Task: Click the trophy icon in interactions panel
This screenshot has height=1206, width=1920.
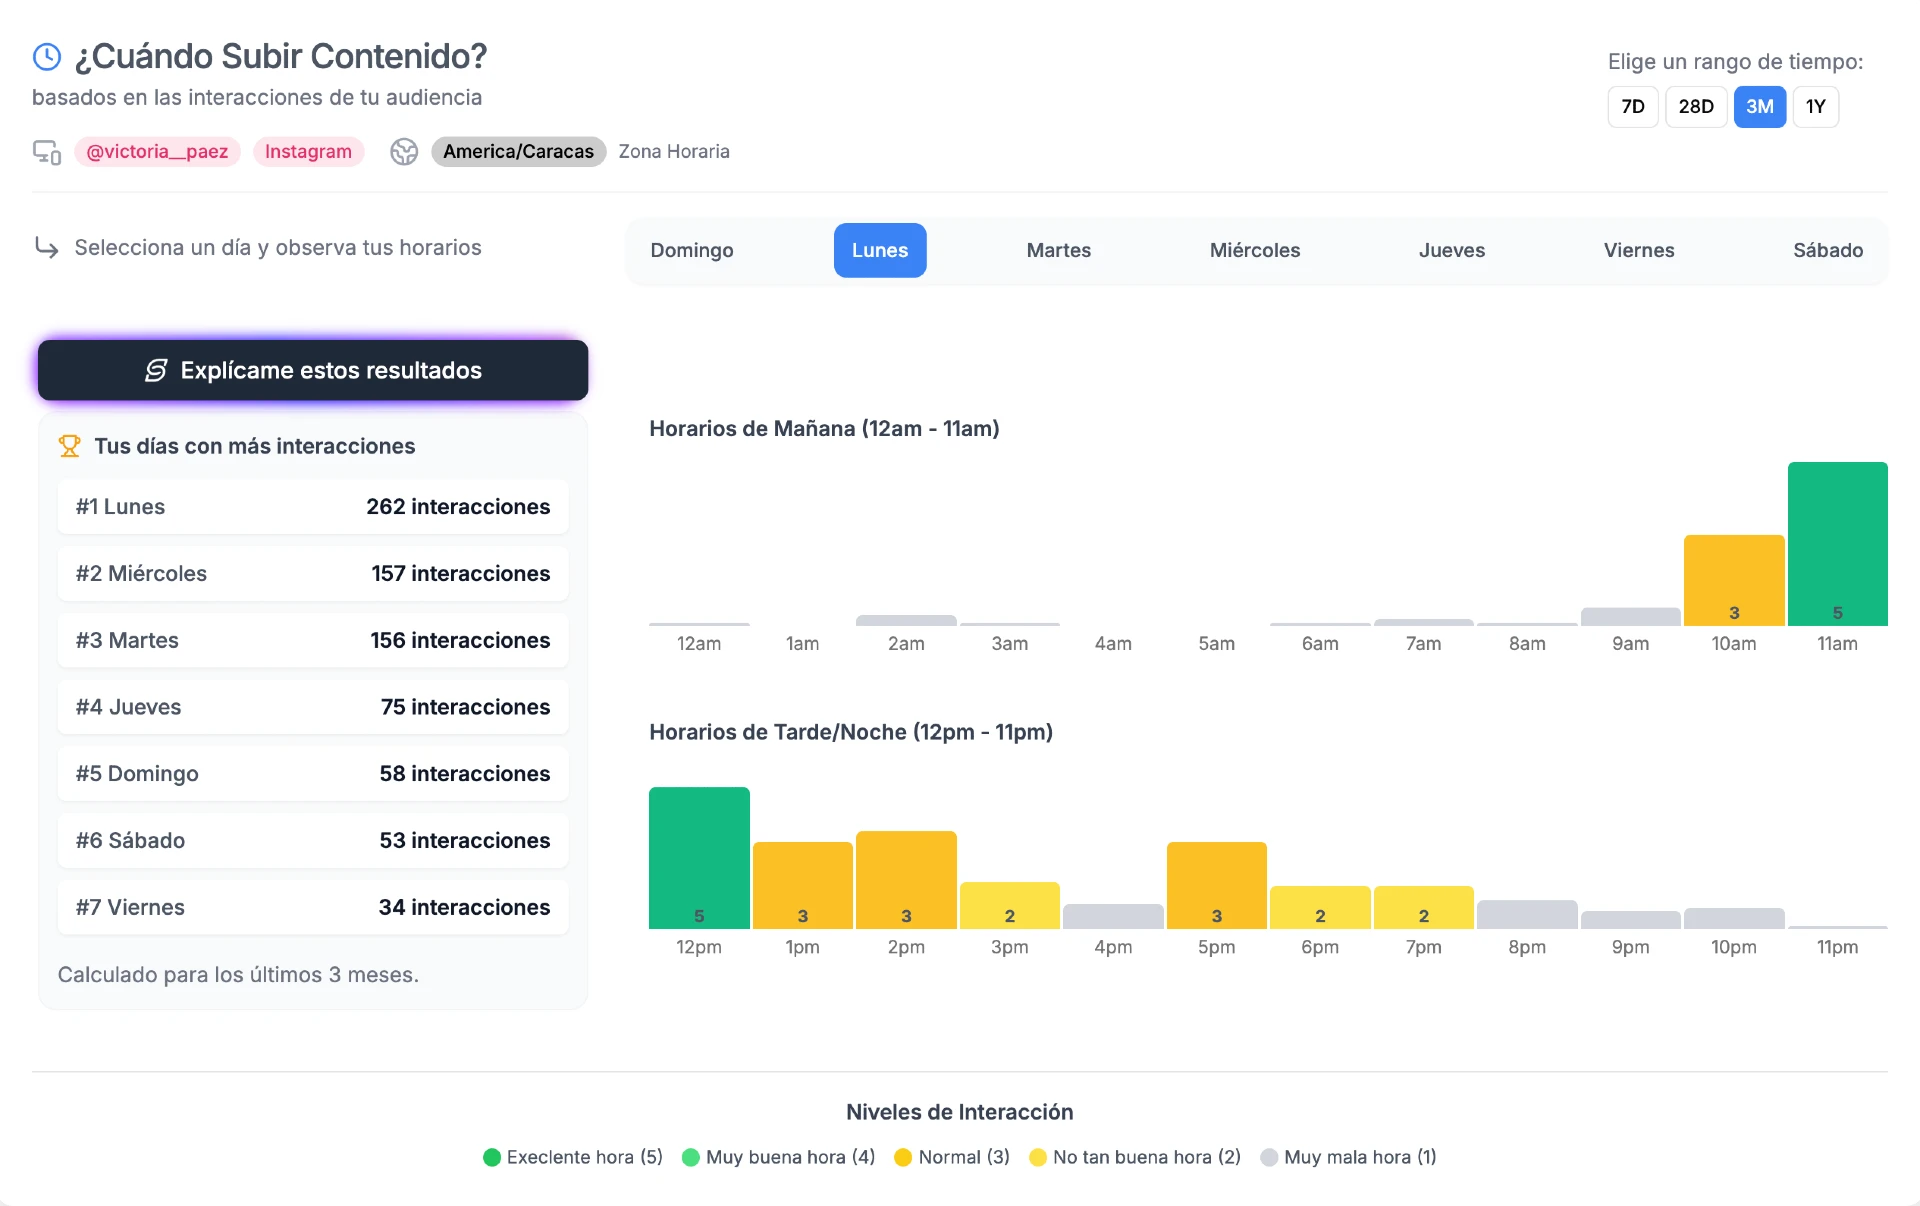Action: click(x=69, y=446)
